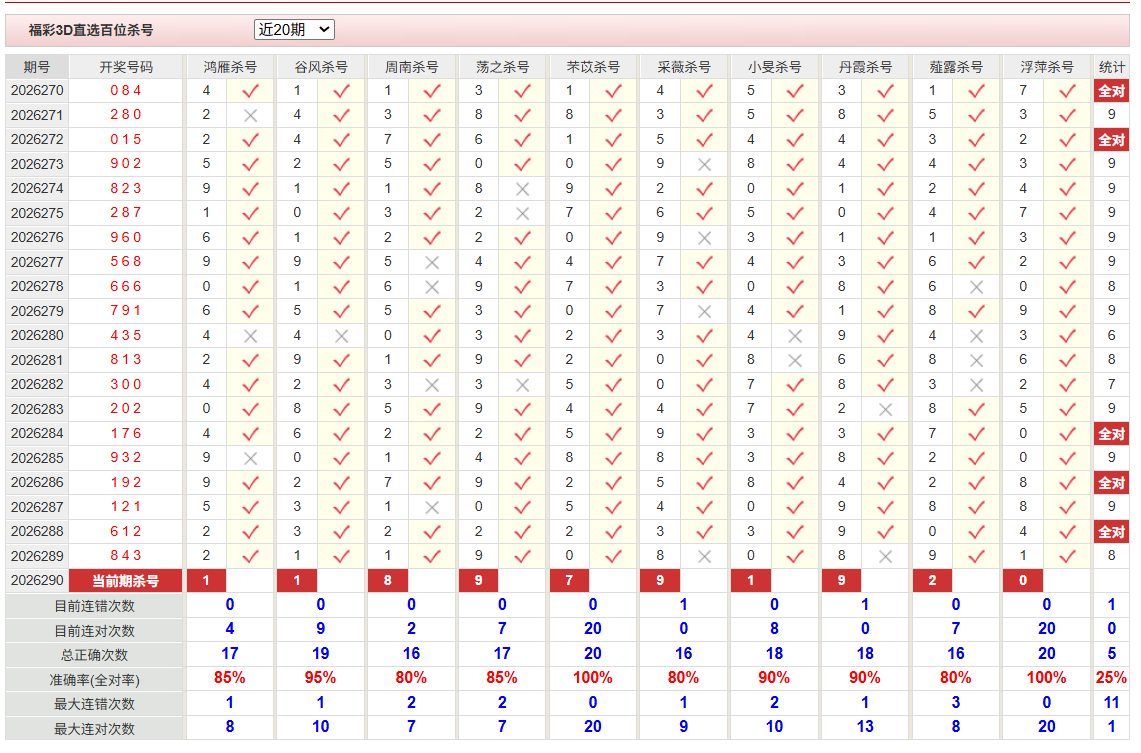Click the 最大连对次数 row label

click(x=94, y=728)
